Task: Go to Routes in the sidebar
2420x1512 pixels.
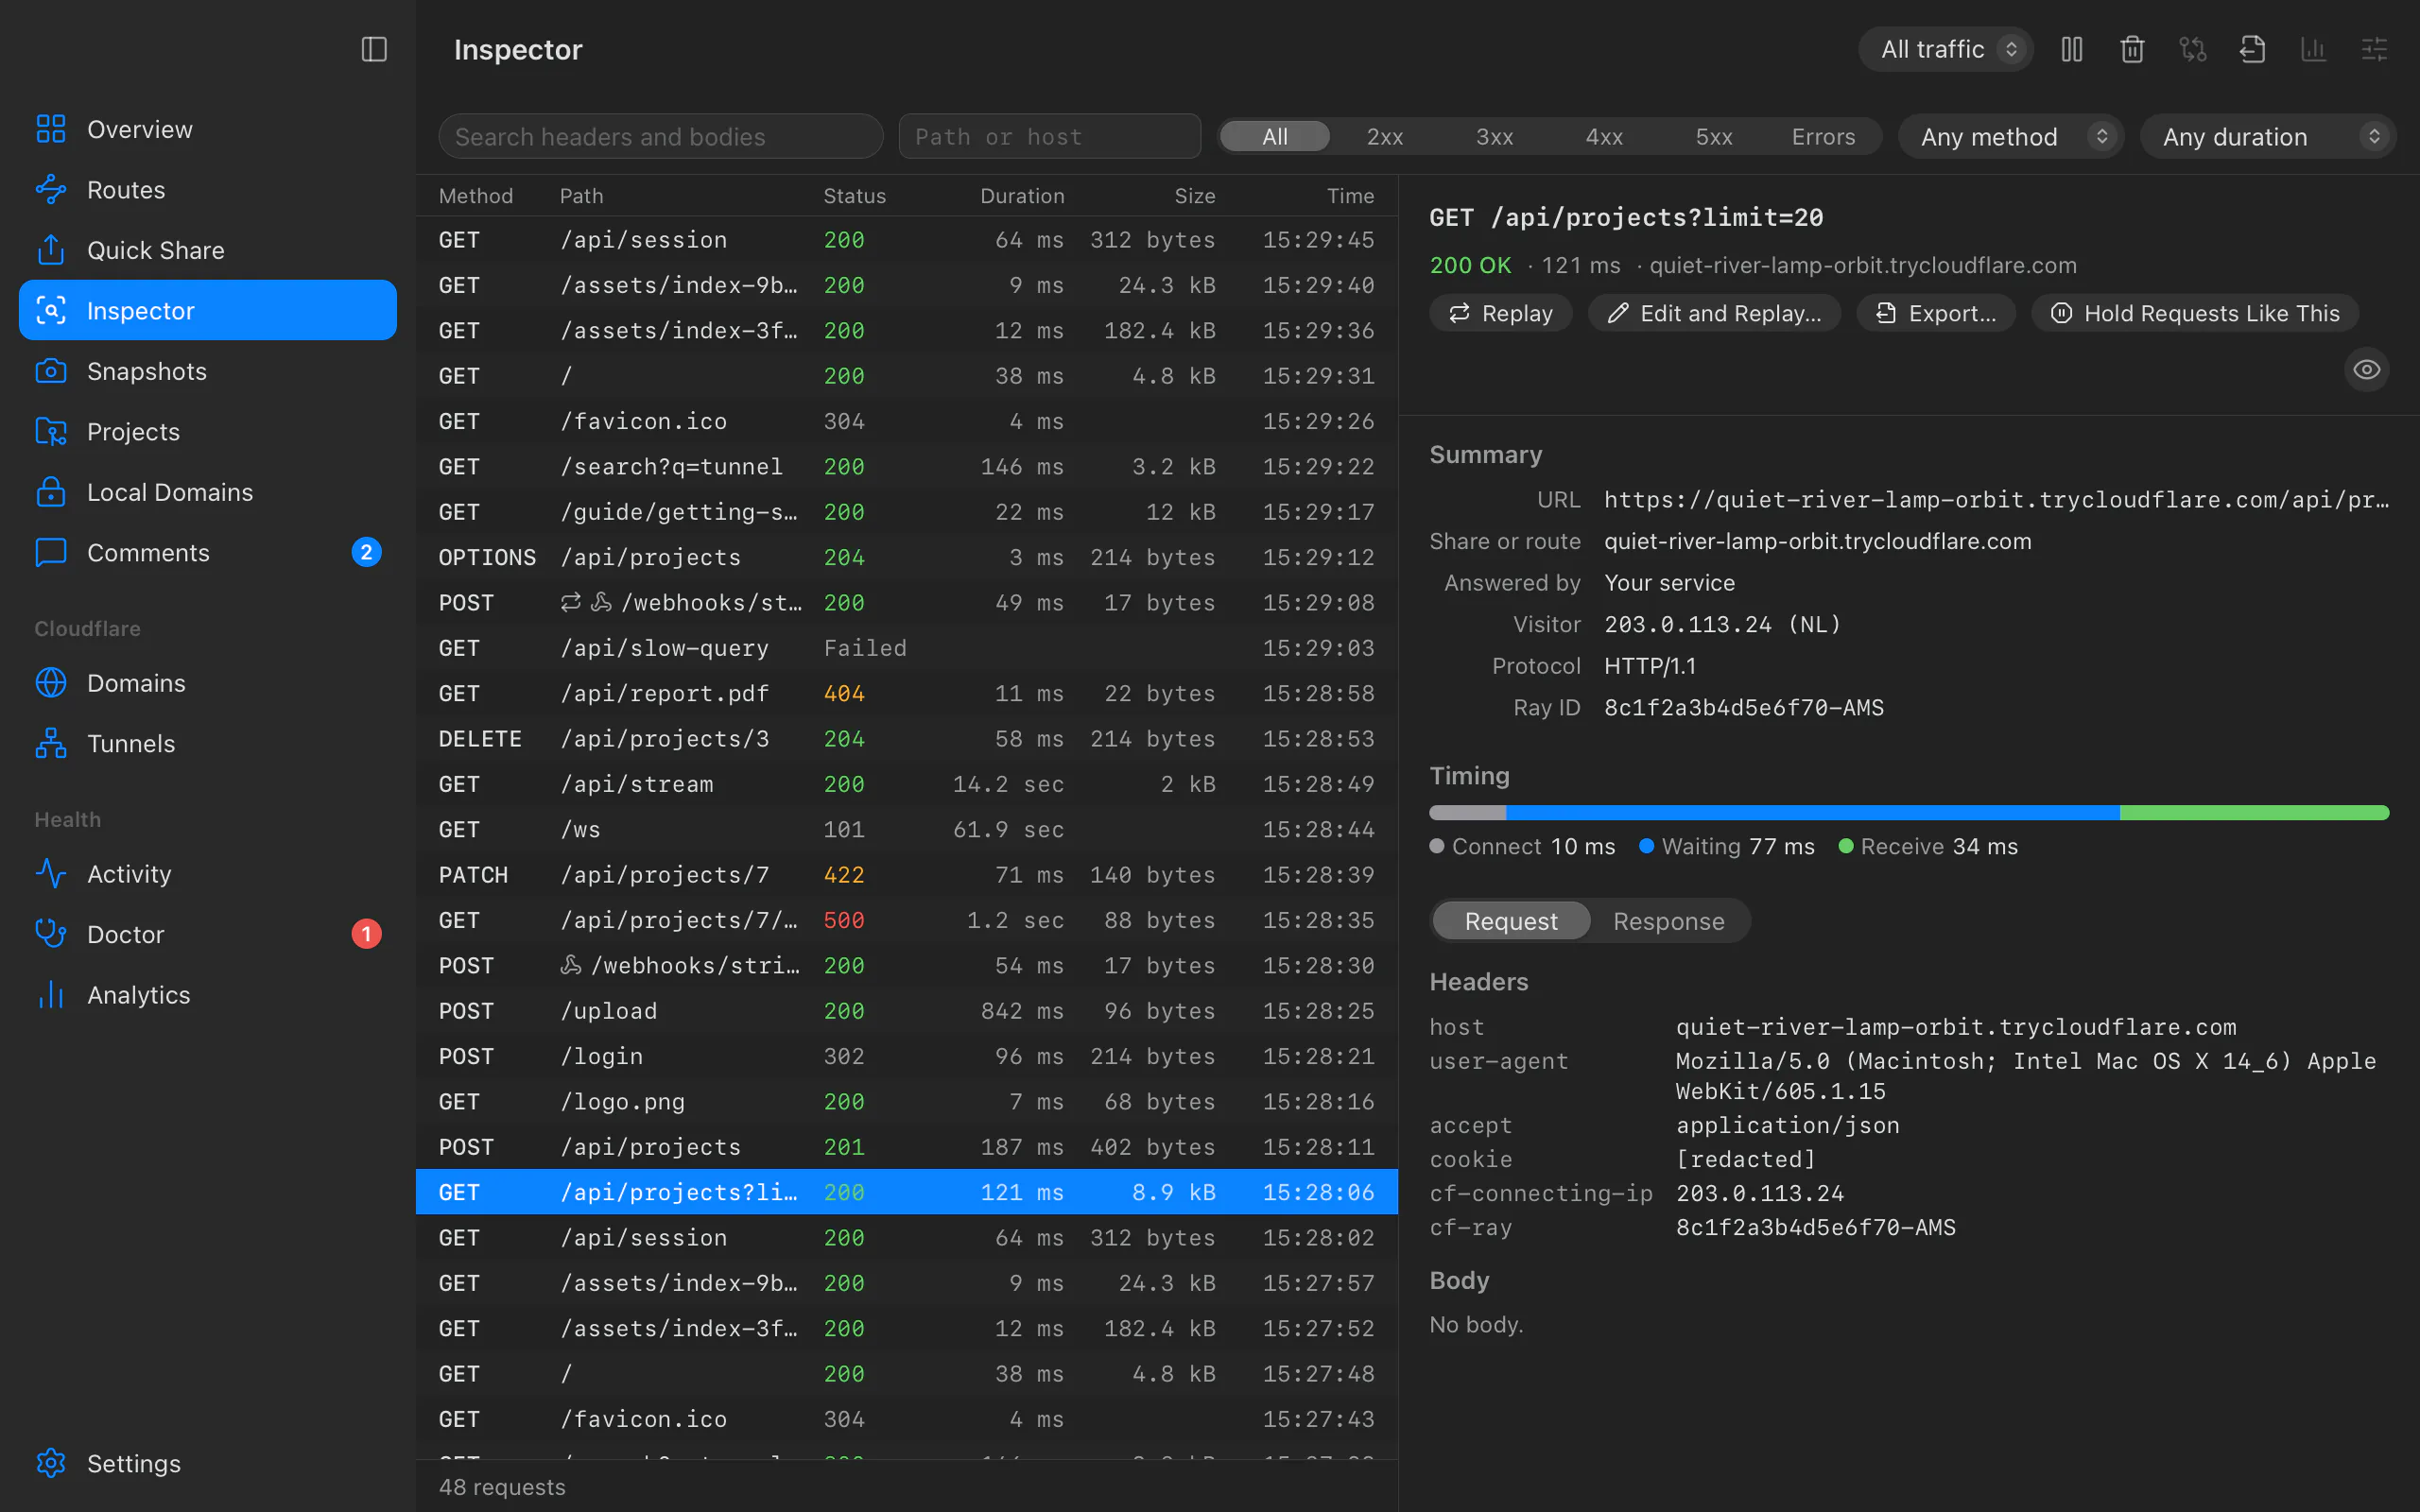Action: [208, 189]
